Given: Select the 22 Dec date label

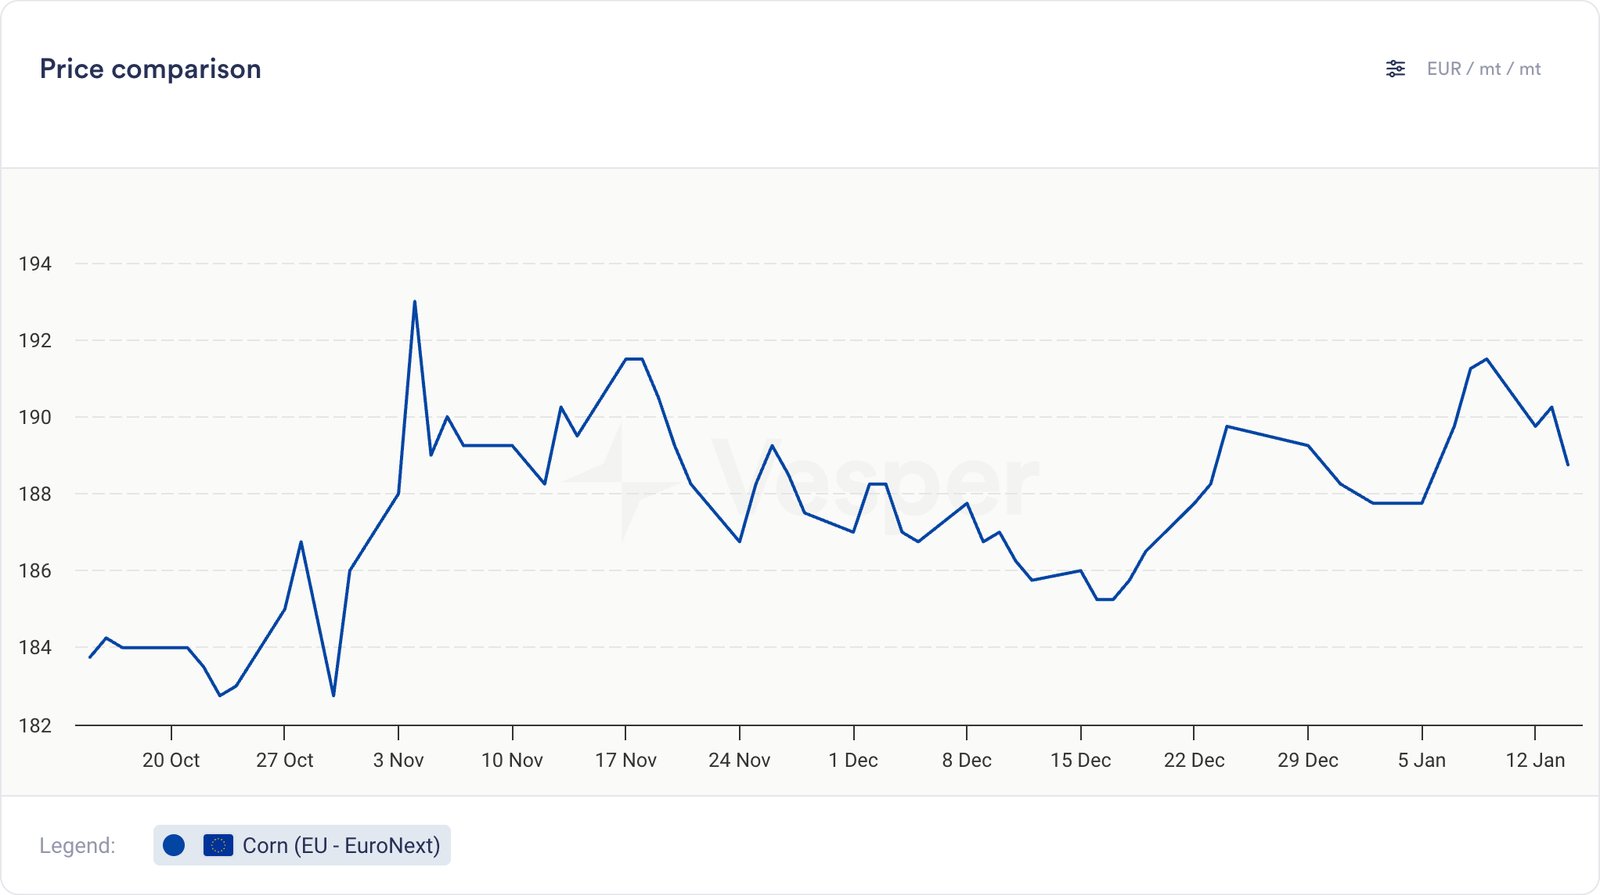Looking at the screenshot, I should pos(1194,760).
